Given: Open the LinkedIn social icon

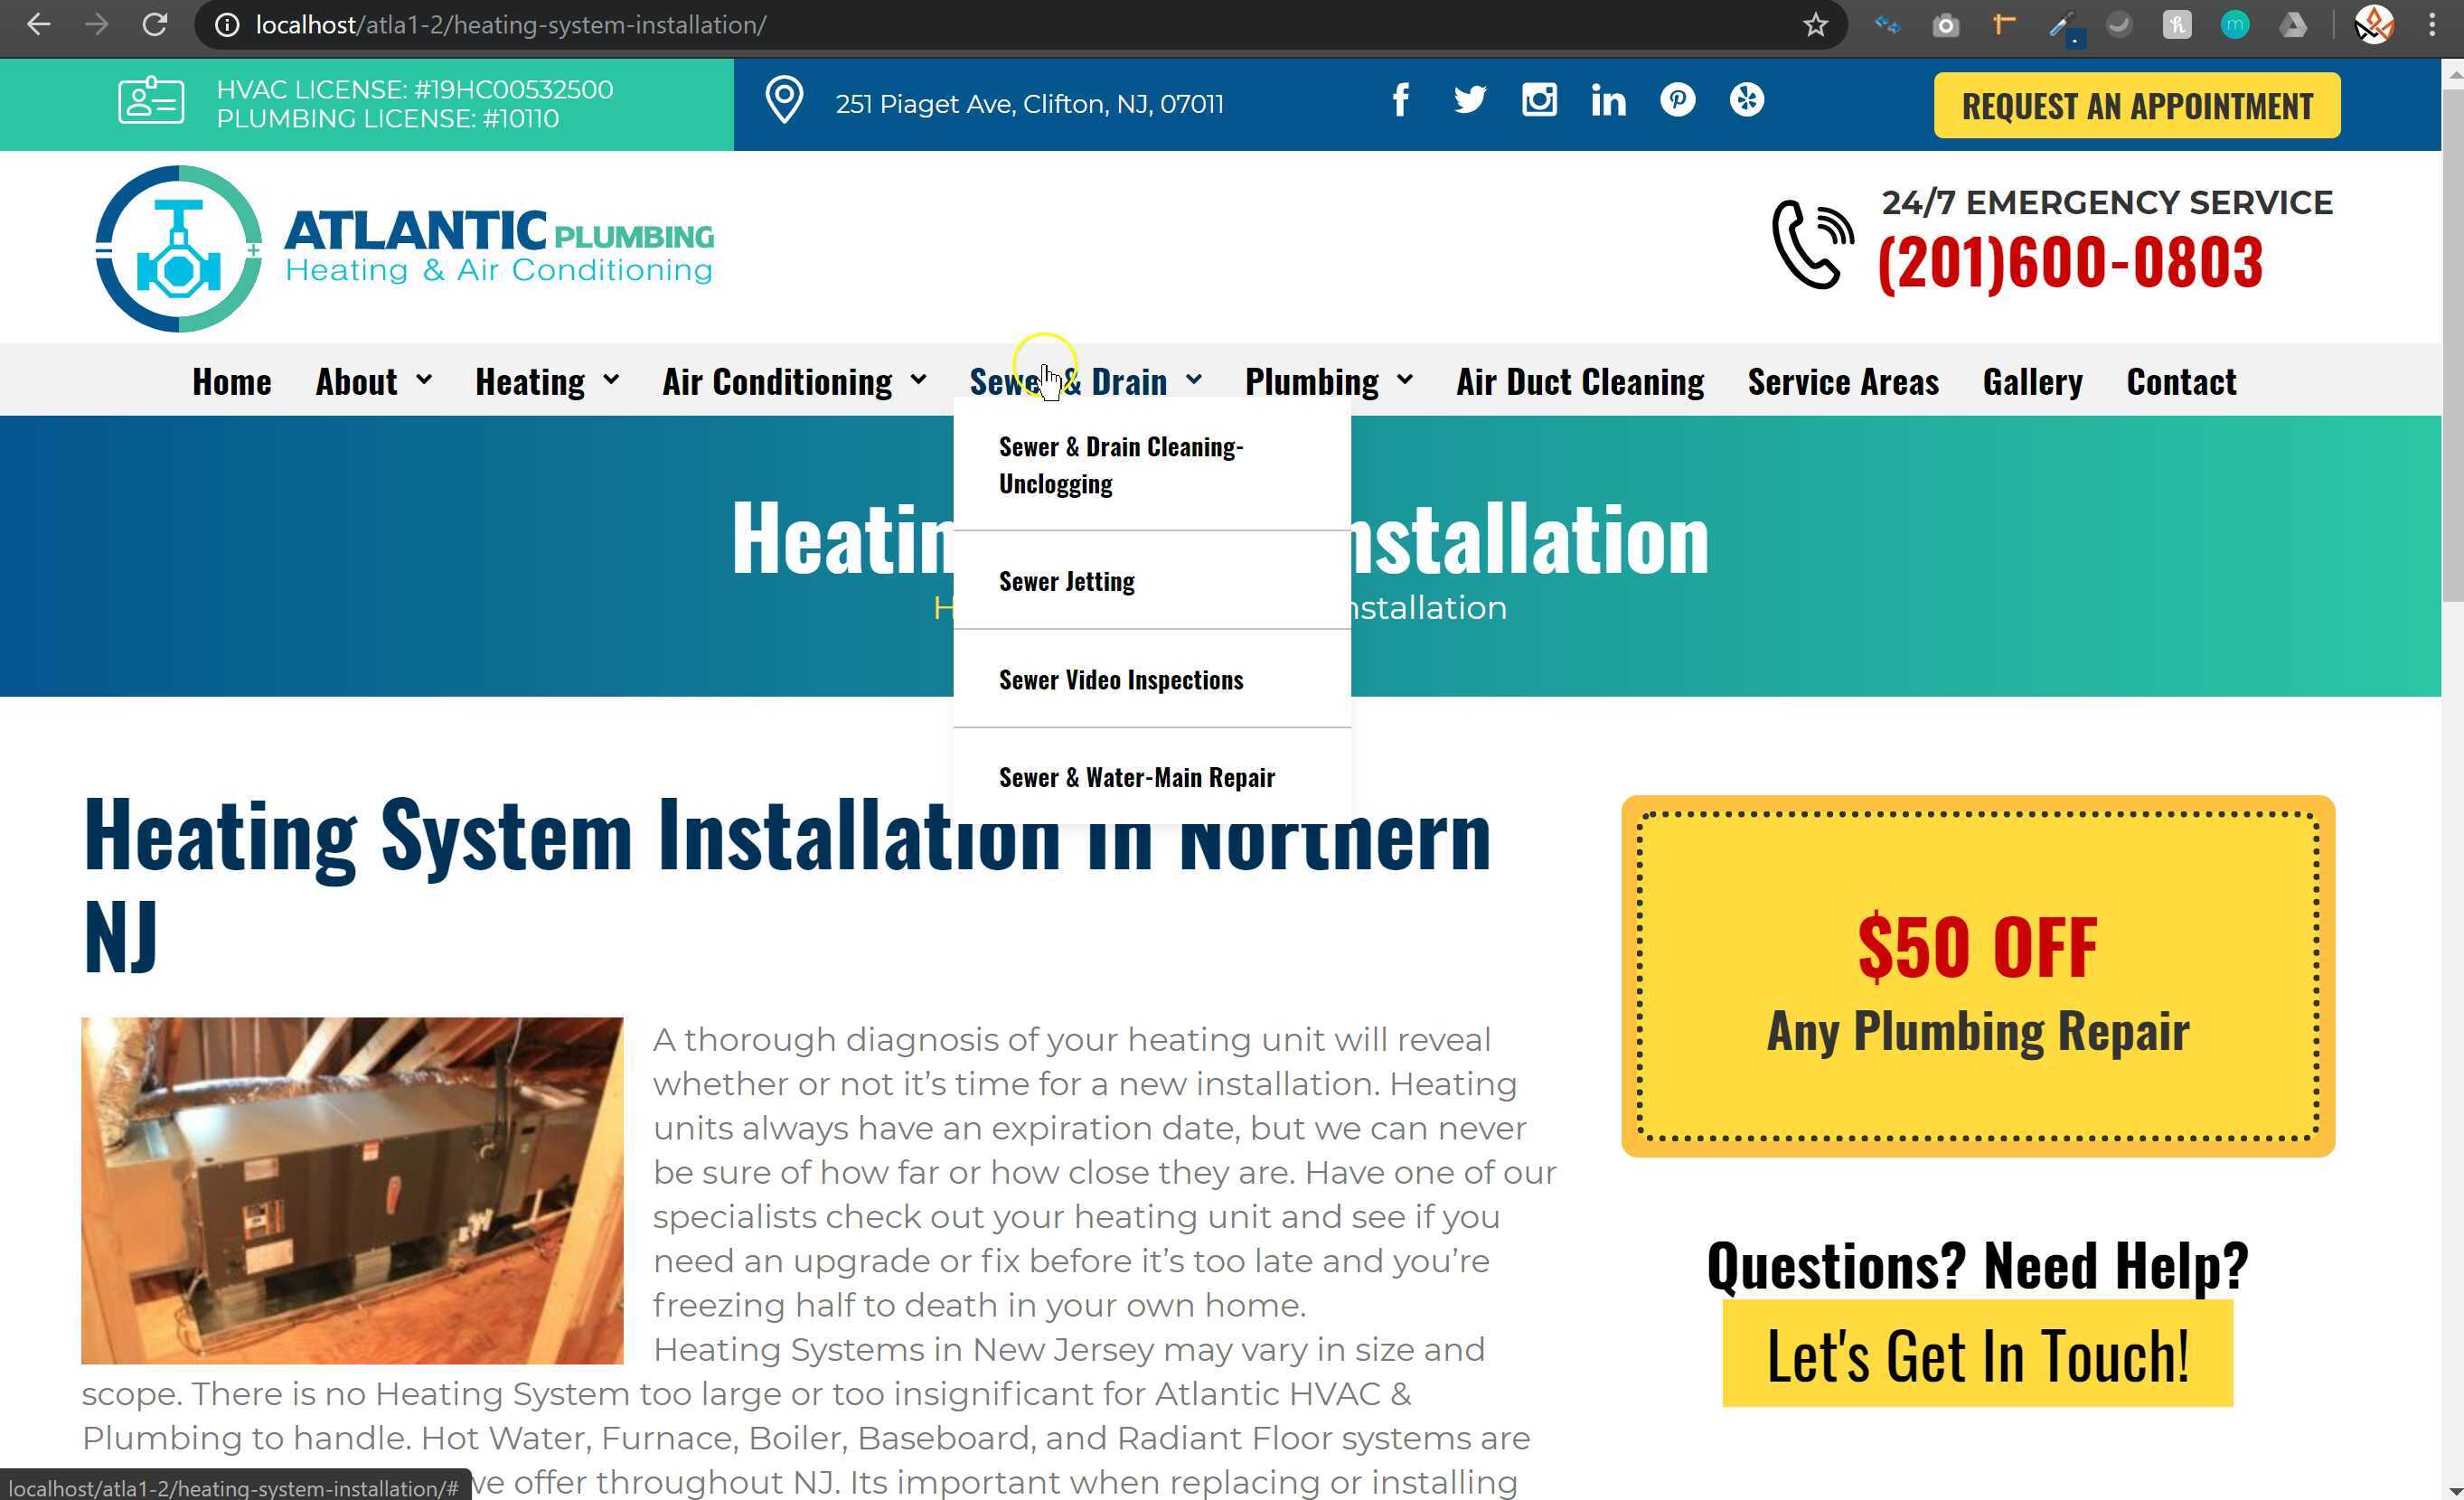Looking at the screenshot, I should click(1608, 100).
